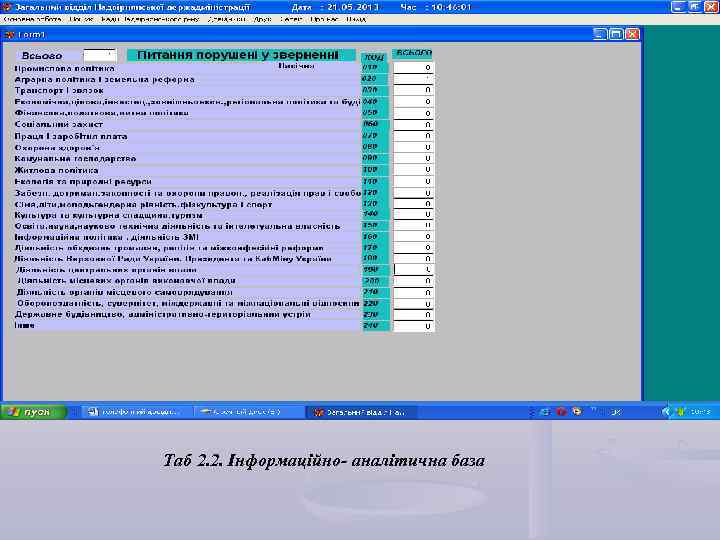
Task: Click count field for code 120 row
Action: coord(413,193)
